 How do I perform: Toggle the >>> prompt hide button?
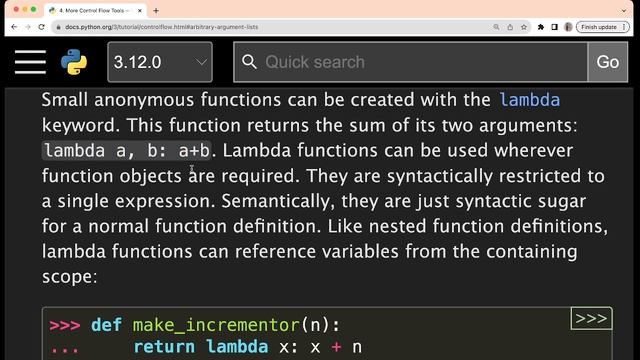591,318
